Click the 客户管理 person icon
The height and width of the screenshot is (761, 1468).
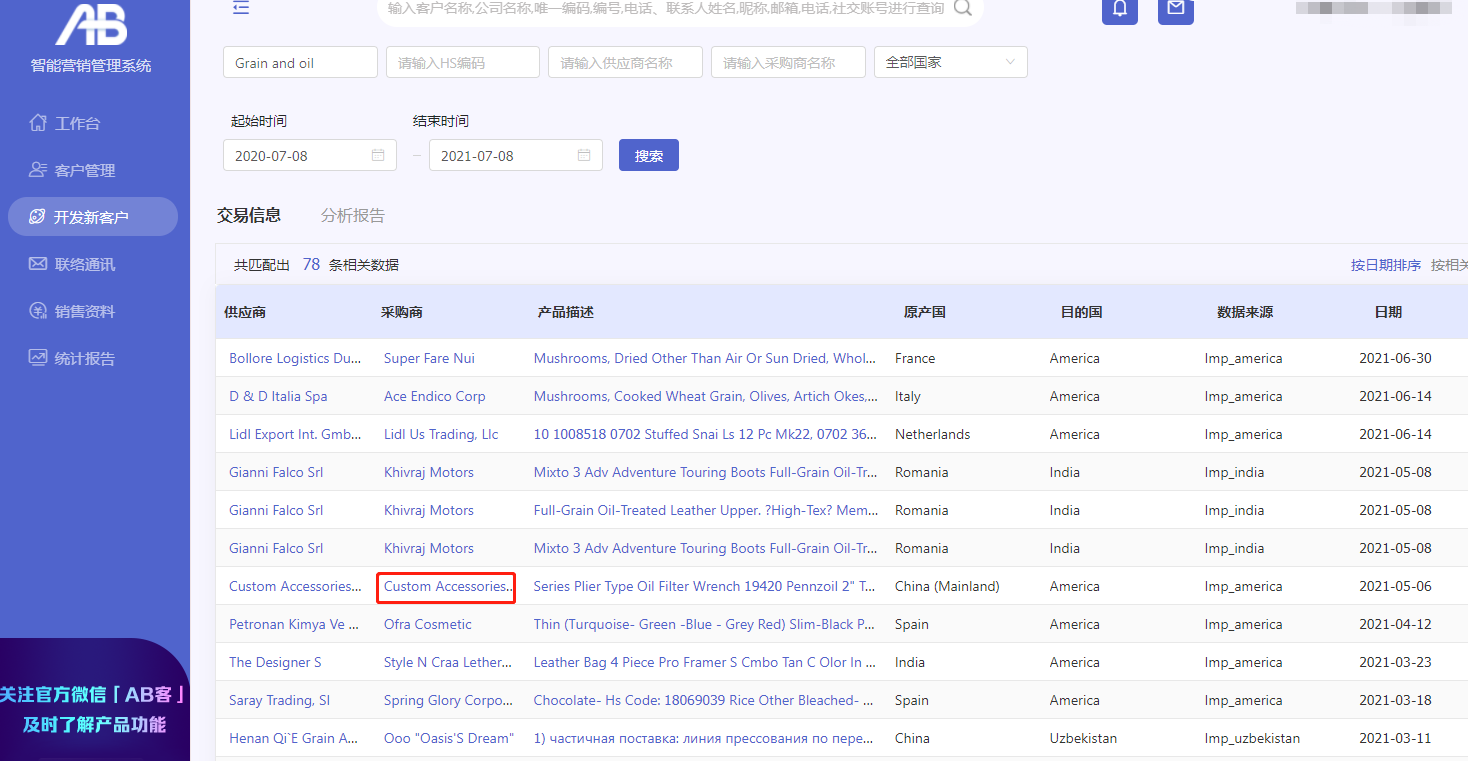pyautogui.click(x=38, y=170)
